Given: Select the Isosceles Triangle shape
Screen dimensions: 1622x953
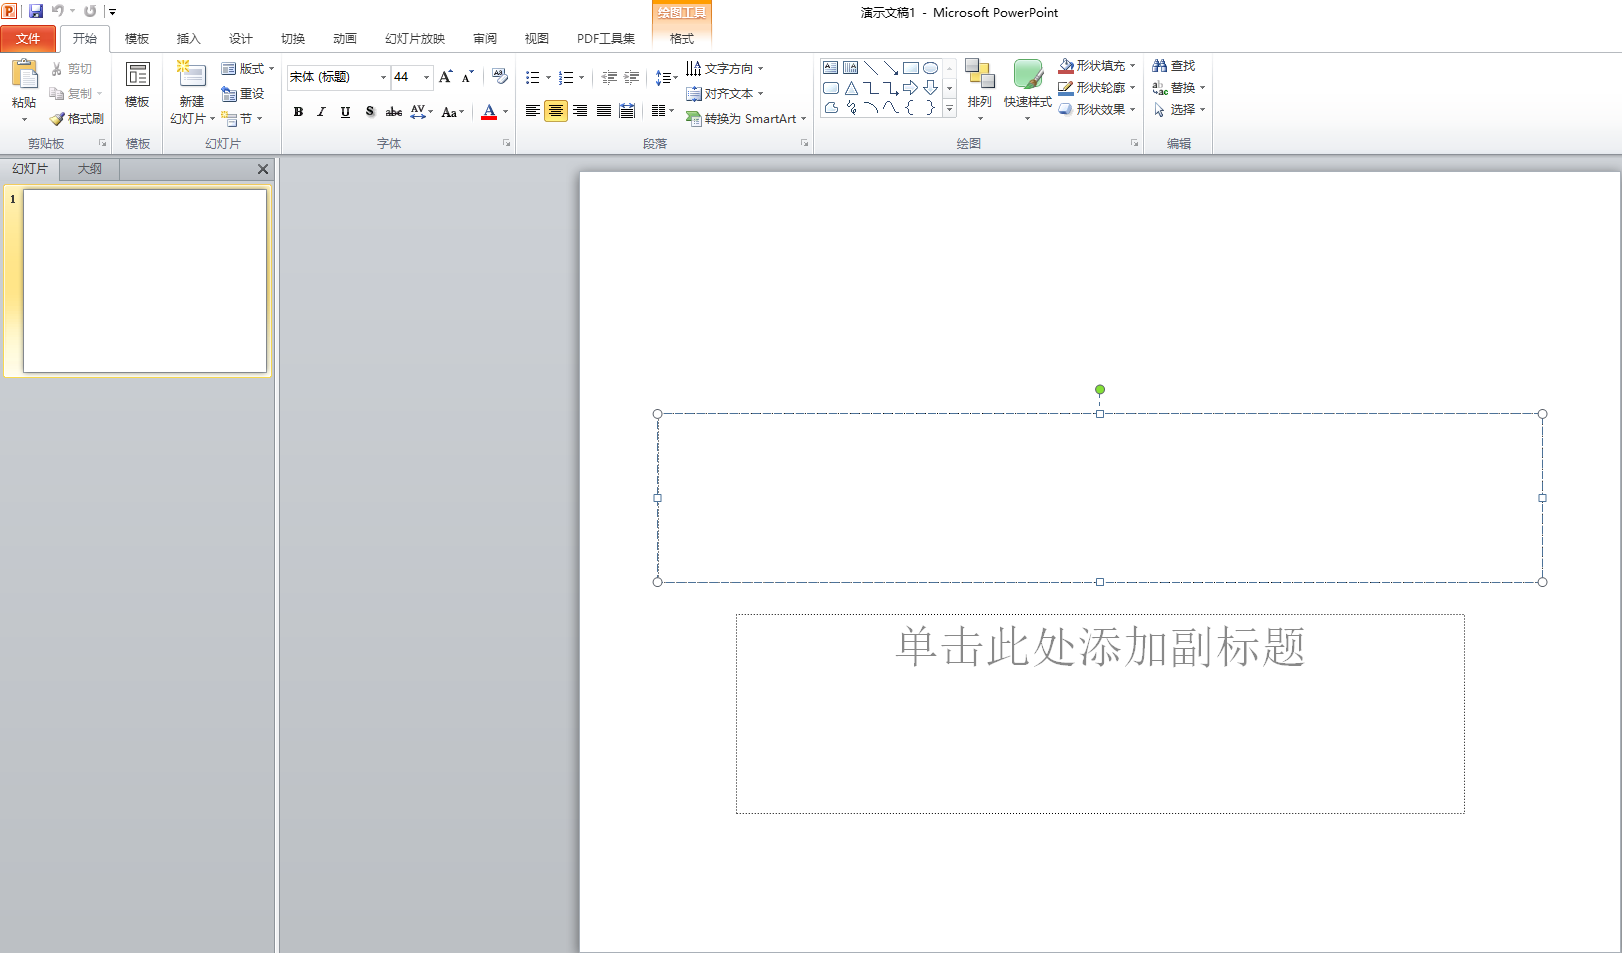Looking at the screenshot, I should [x=851, y=88].
